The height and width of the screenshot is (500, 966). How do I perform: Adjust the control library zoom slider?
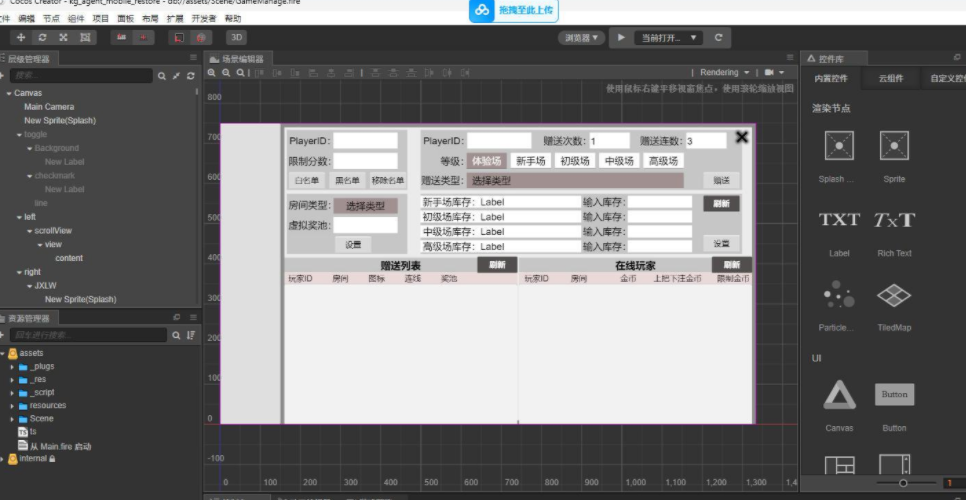click(903, 483)
